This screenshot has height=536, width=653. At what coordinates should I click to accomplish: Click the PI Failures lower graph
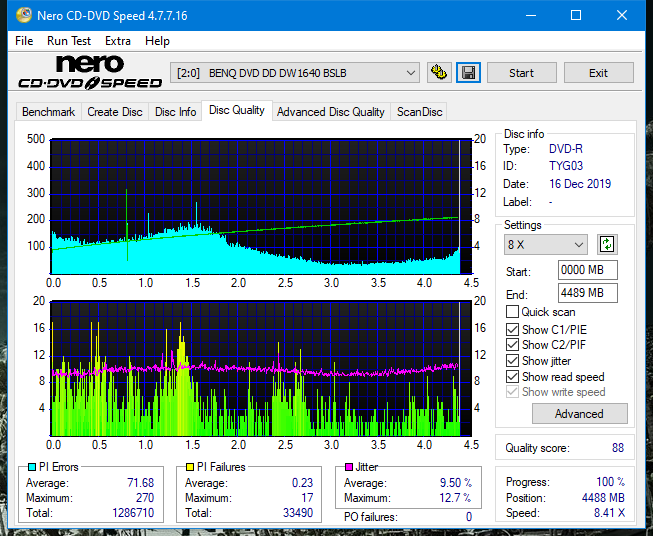coord(261,368)
